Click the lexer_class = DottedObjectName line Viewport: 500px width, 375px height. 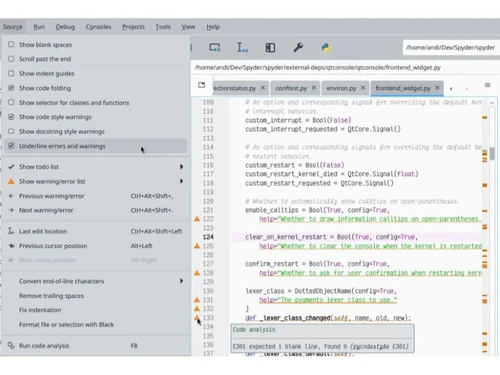tap(321, 291)
